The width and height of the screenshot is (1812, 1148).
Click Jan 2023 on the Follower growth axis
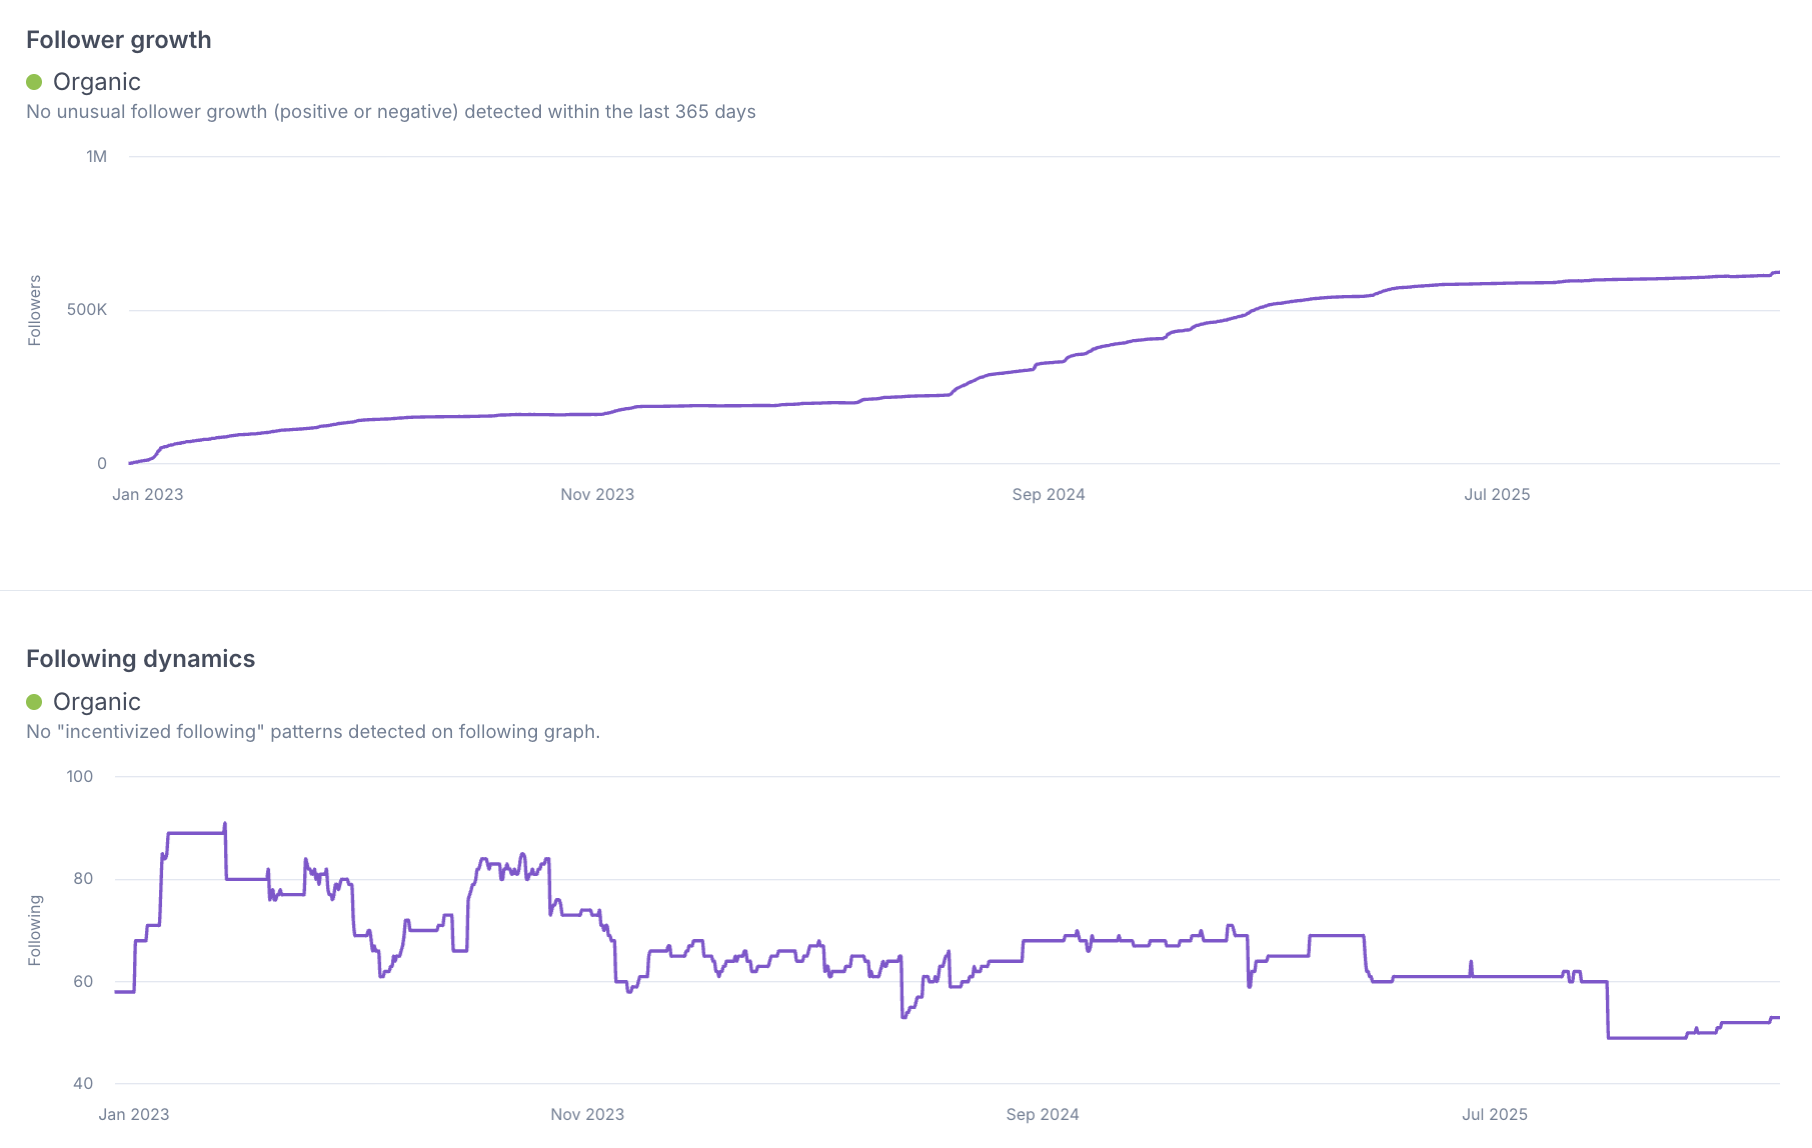148,494
